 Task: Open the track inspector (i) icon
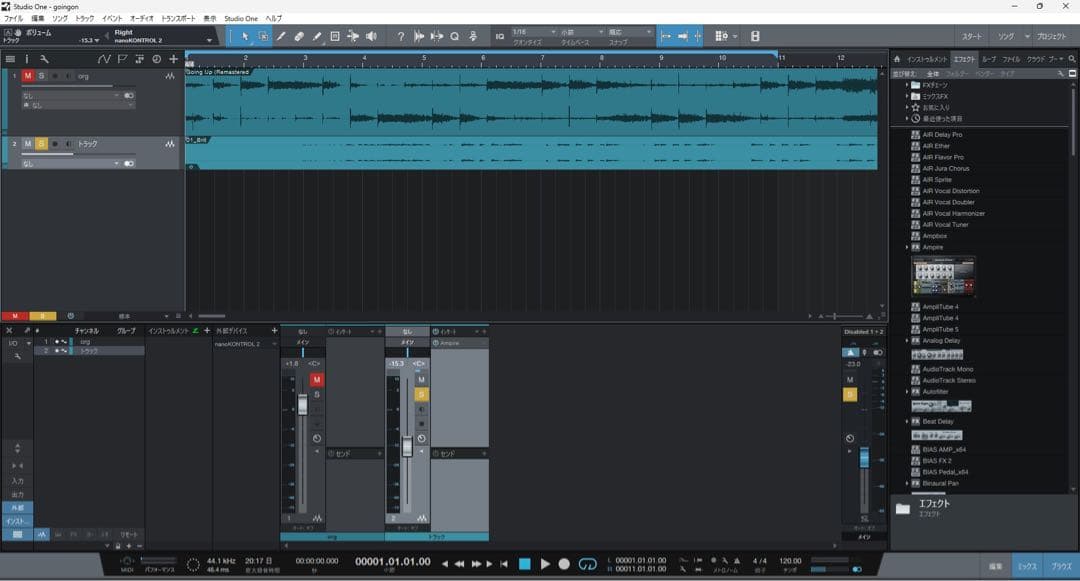pos(27,59)
